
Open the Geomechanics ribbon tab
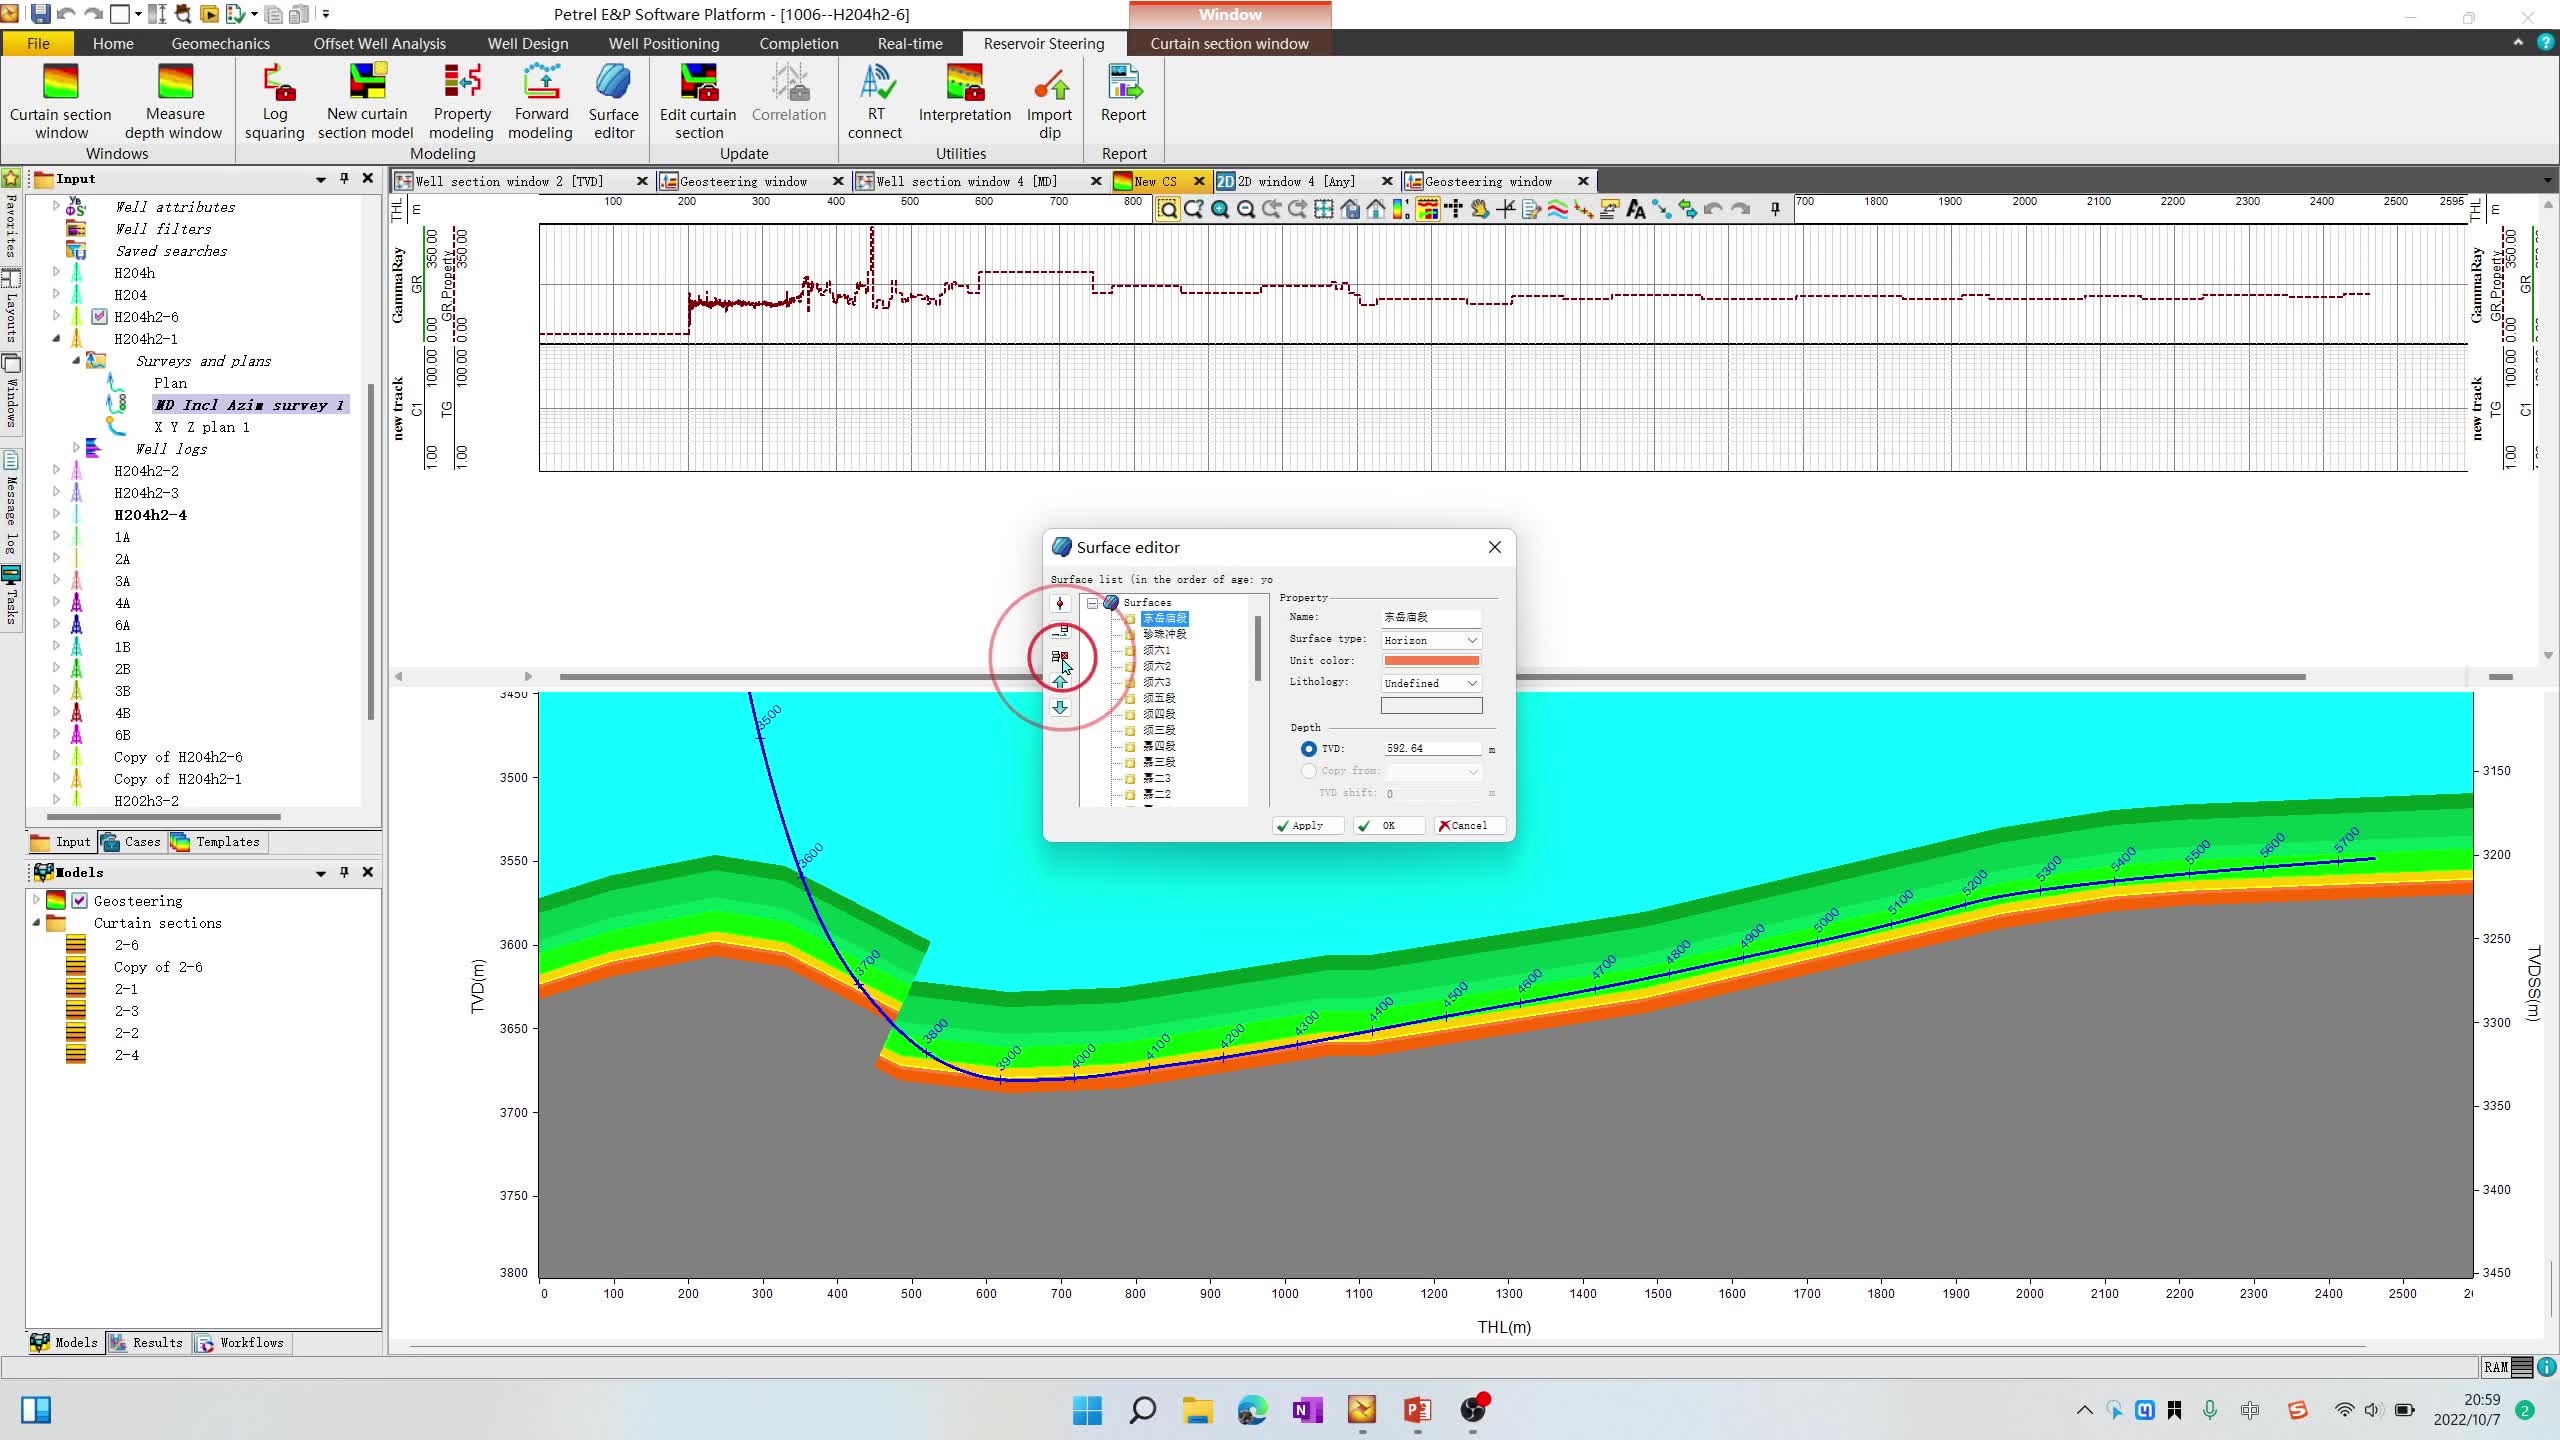point(220,44)
